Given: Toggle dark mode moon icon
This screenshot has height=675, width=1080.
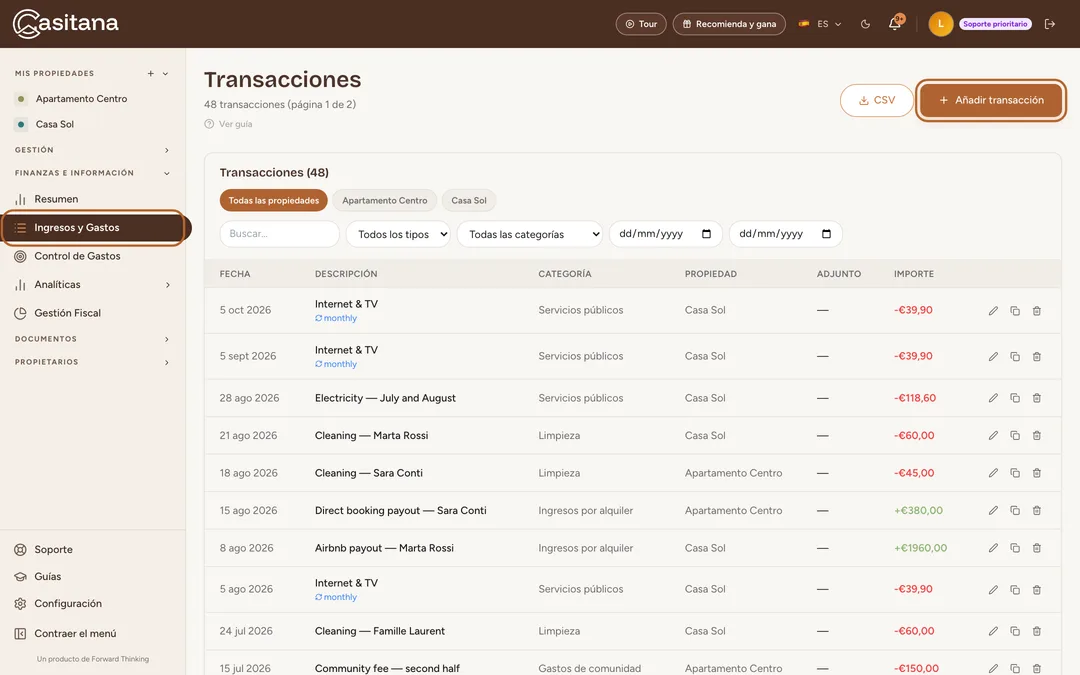Looking at the screenshot, I should coord(865,24).
